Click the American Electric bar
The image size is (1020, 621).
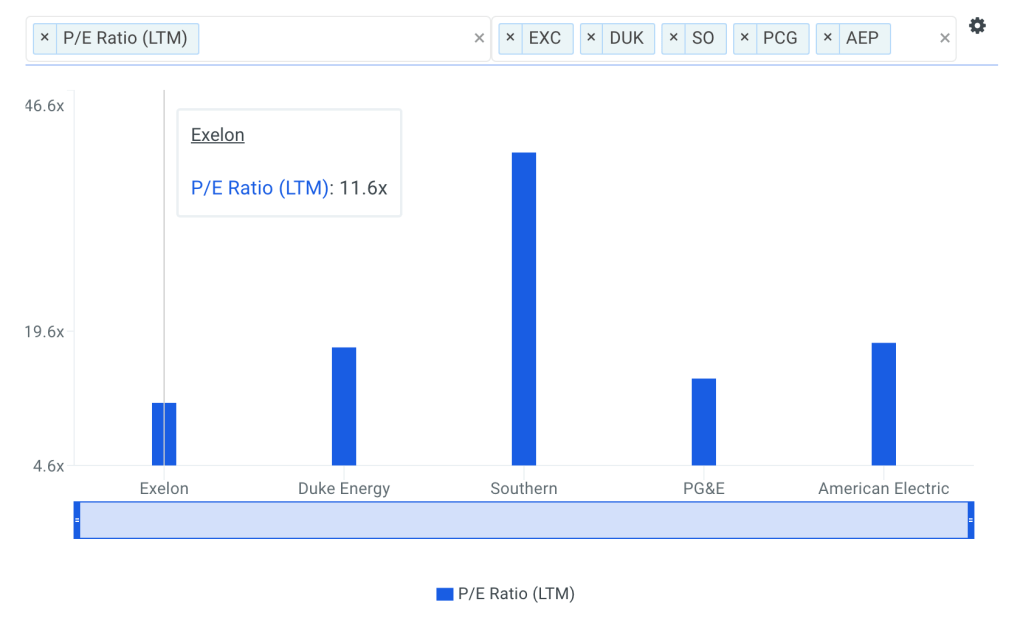point(884,404)
